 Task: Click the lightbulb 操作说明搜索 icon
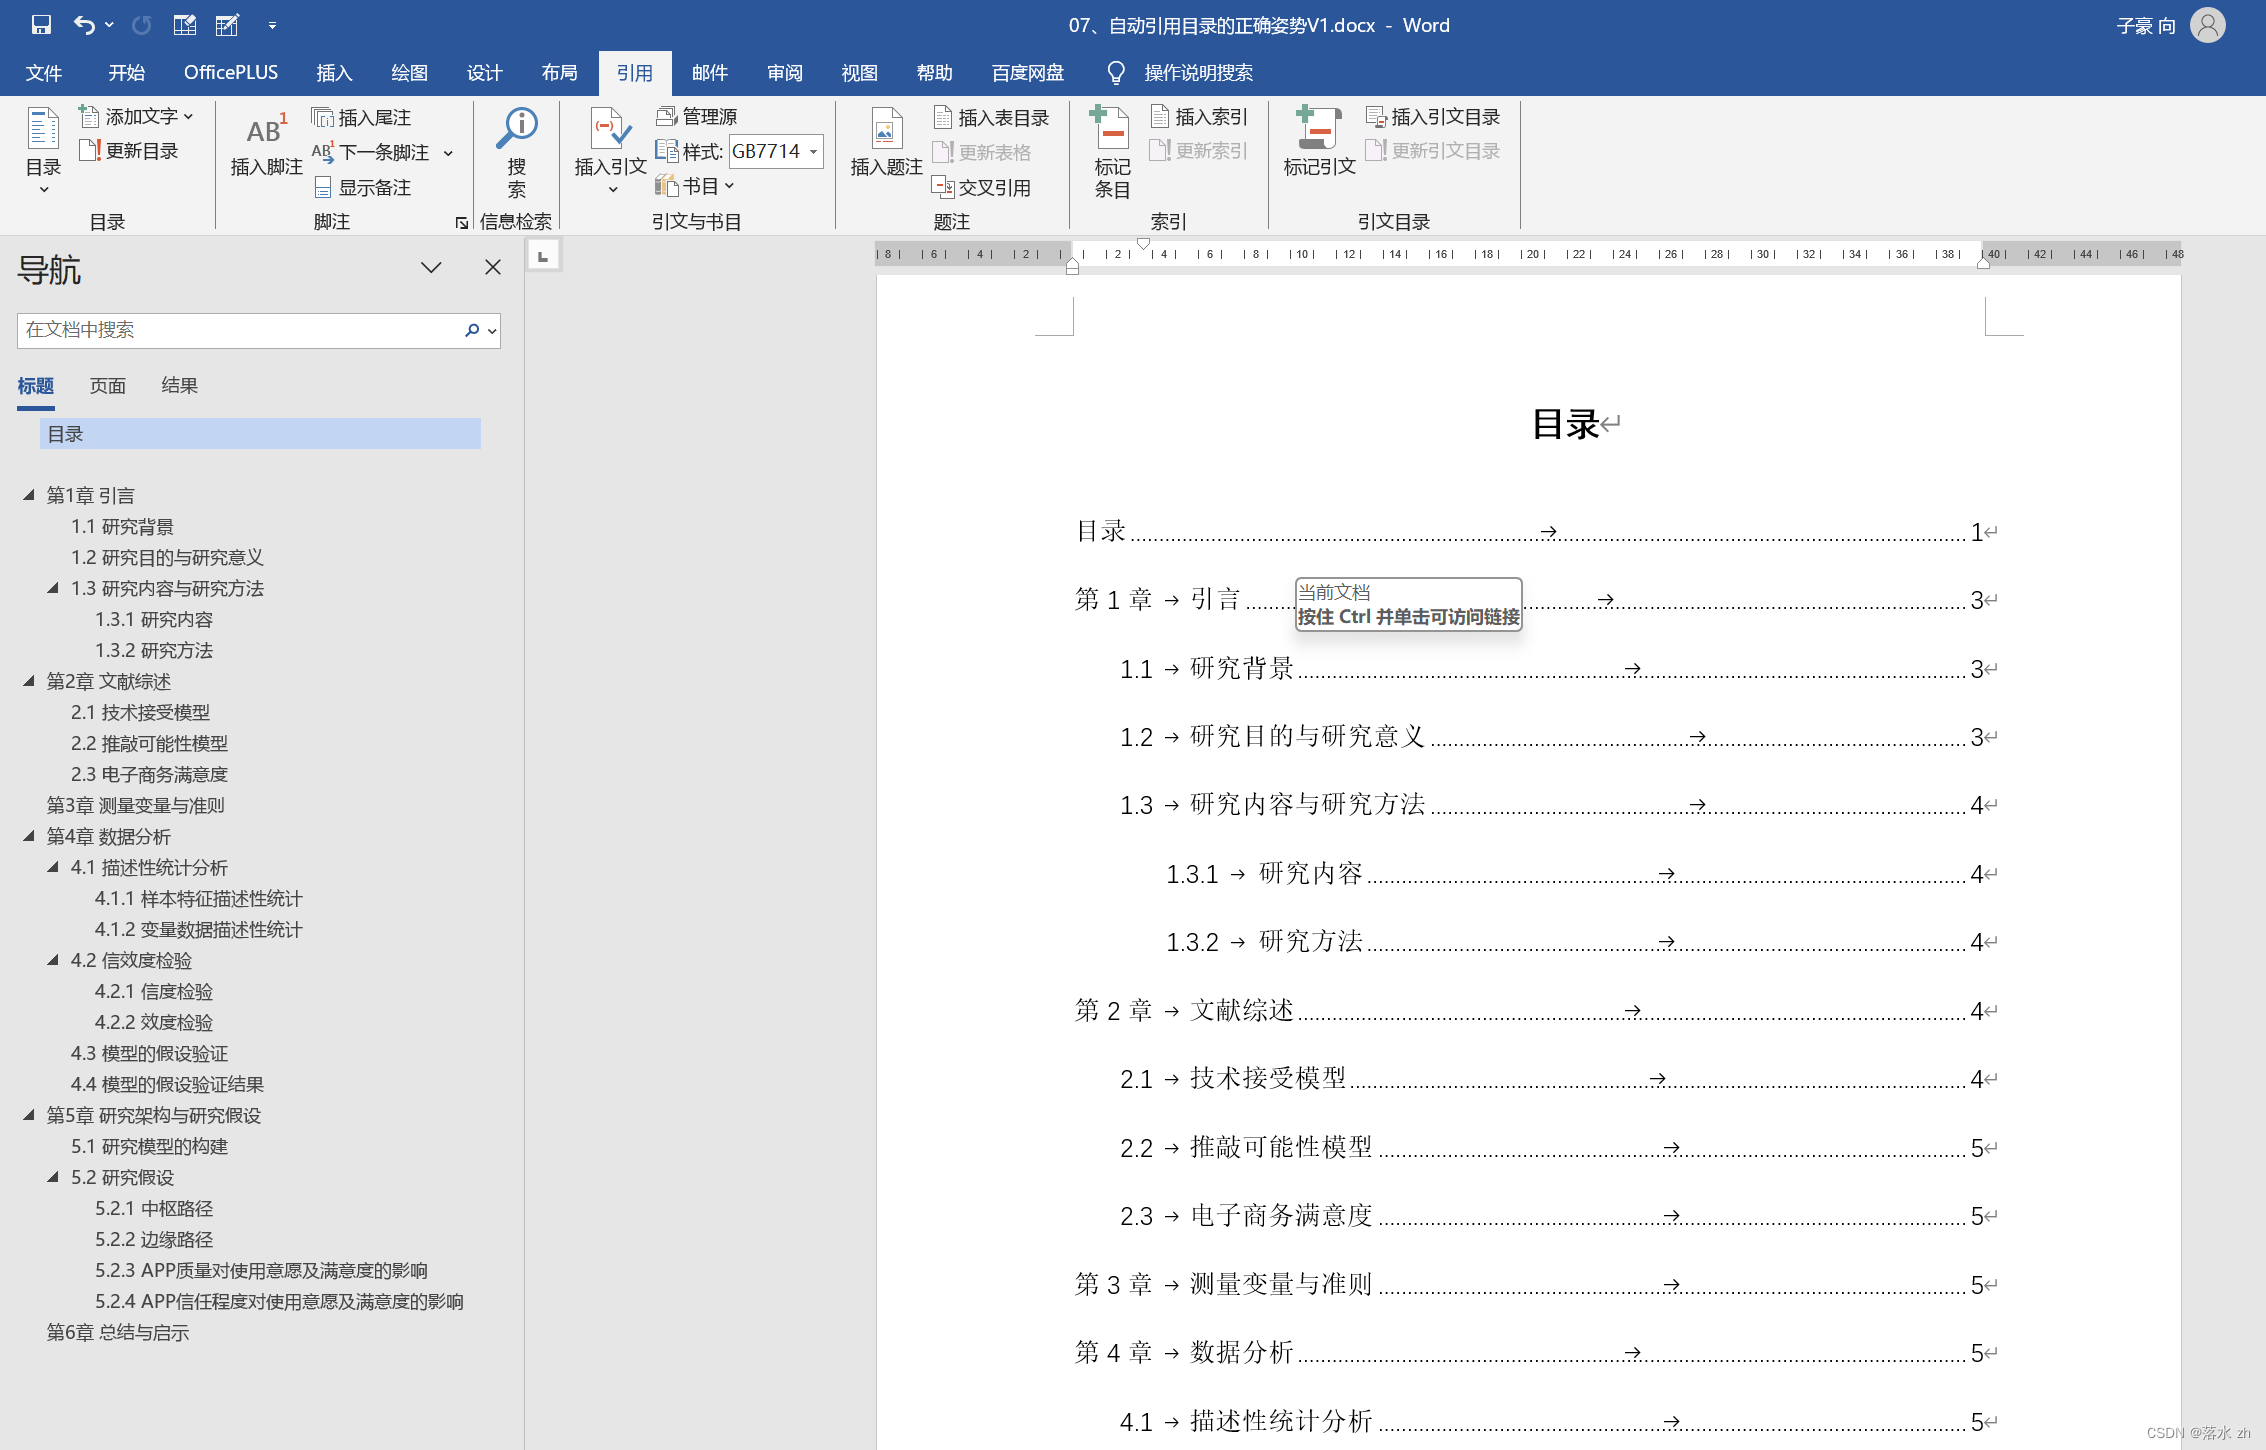pyautogui.click(x=1116, y=73)
